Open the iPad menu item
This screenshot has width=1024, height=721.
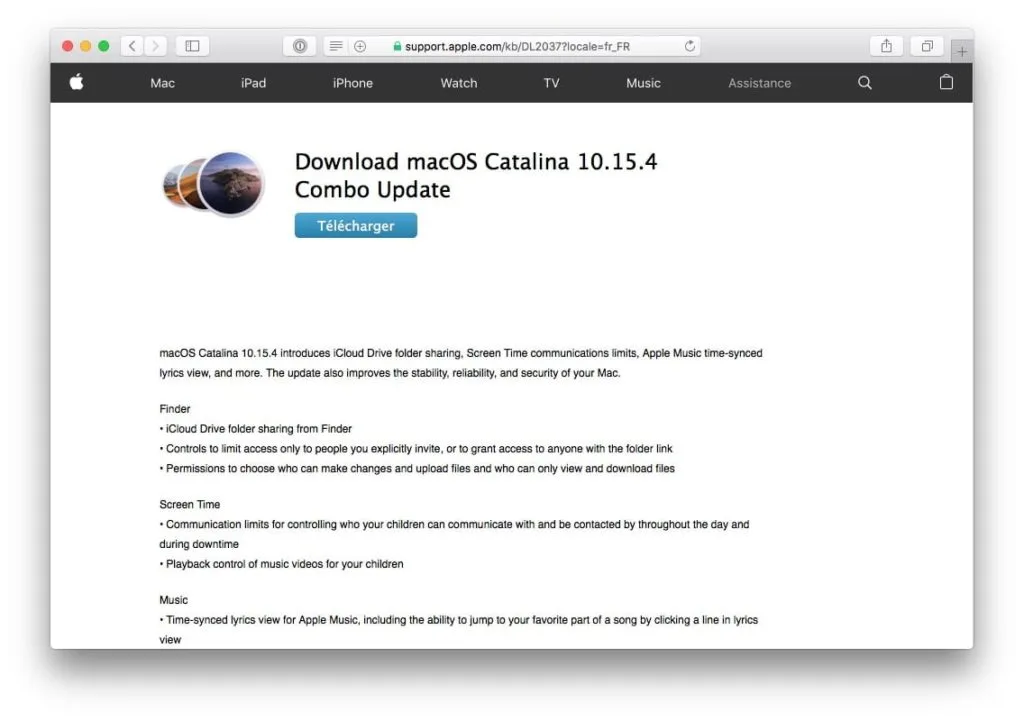253,83
